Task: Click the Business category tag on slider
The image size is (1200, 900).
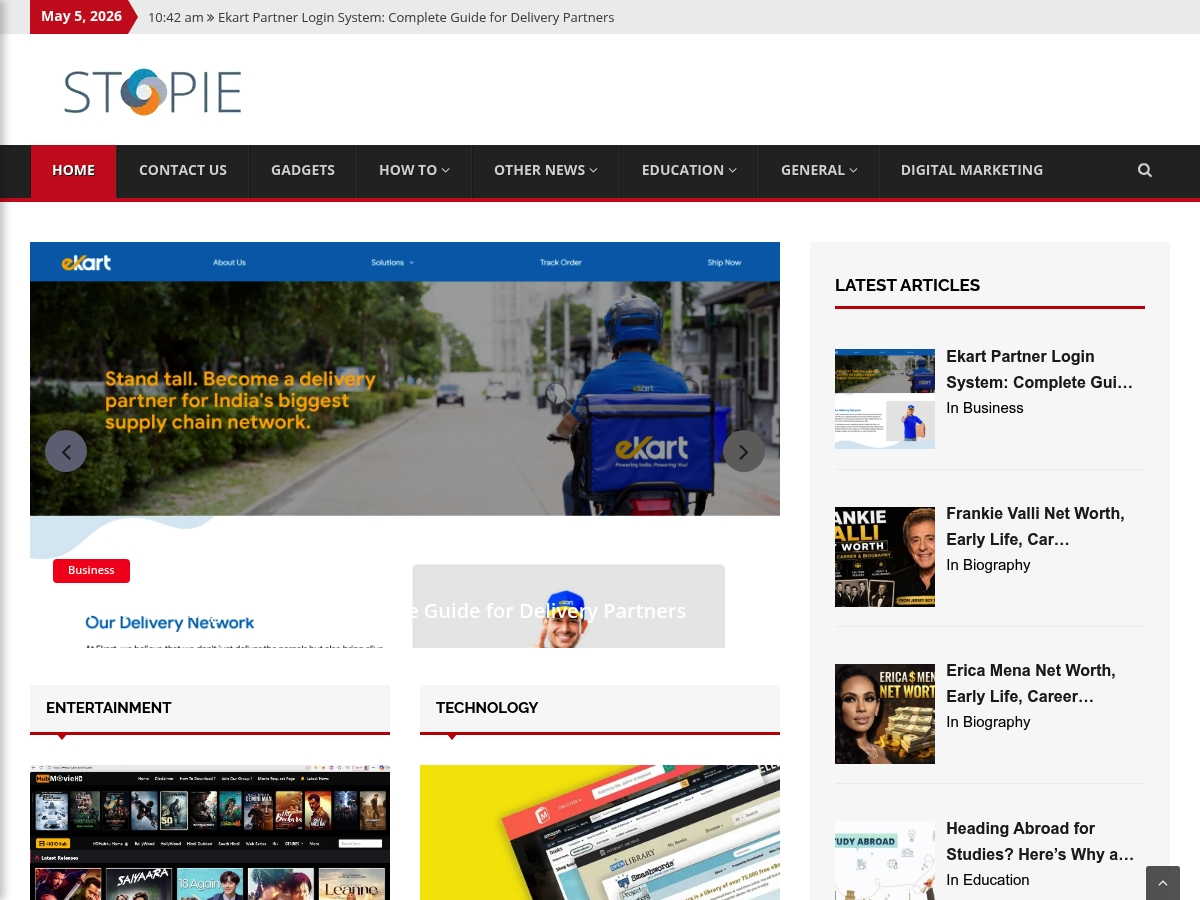Action: click(x=91, y=570)
